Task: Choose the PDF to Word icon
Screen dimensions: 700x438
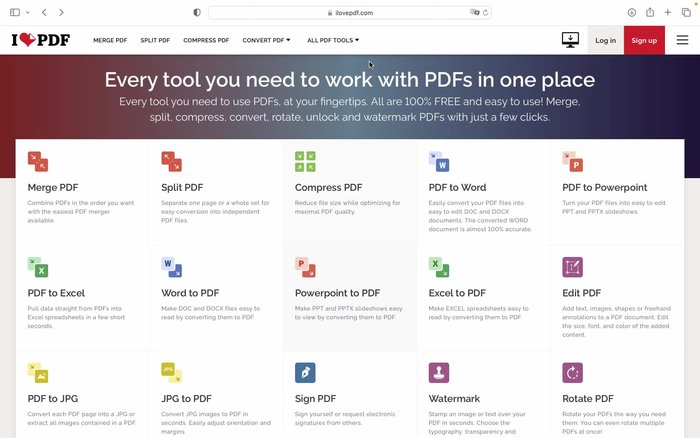Action: 439,162
